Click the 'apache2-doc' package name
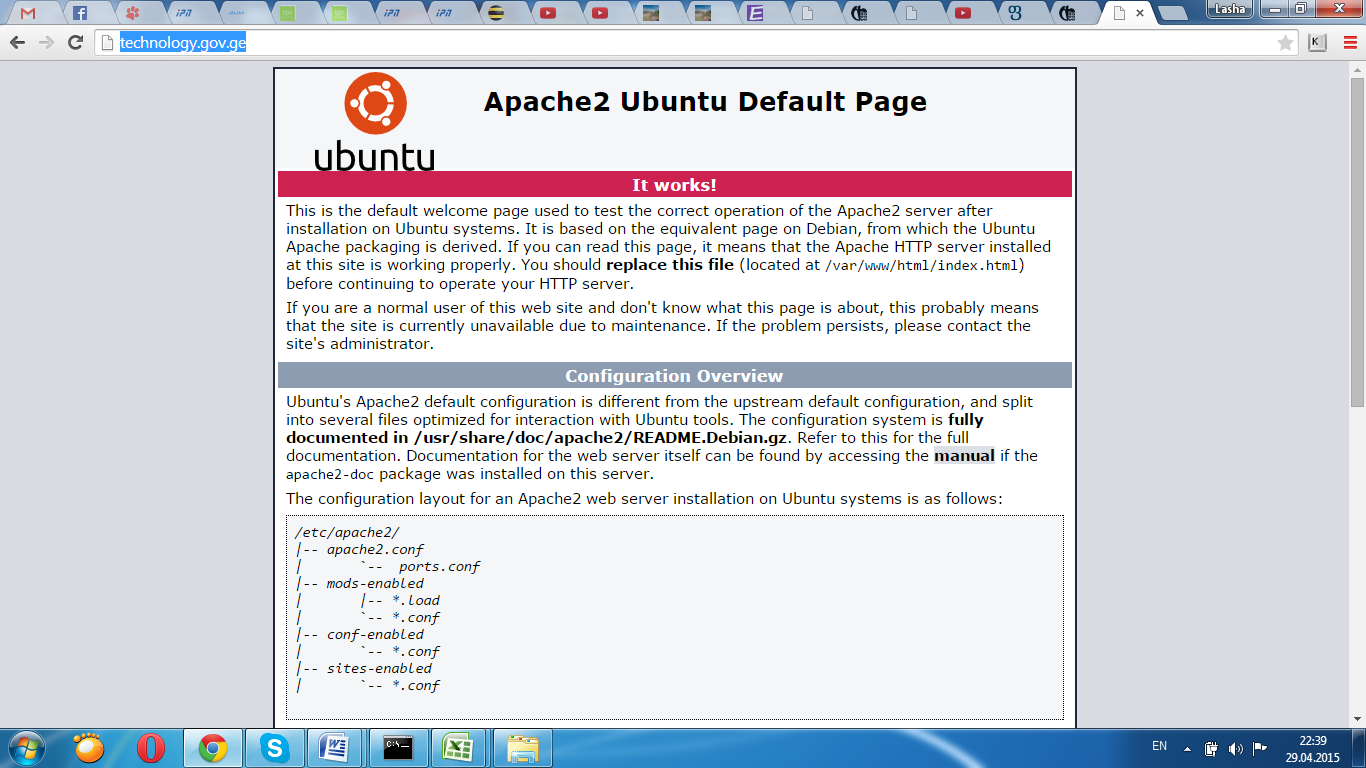The width and height of the screenshot is (1366, 768). 330,474
